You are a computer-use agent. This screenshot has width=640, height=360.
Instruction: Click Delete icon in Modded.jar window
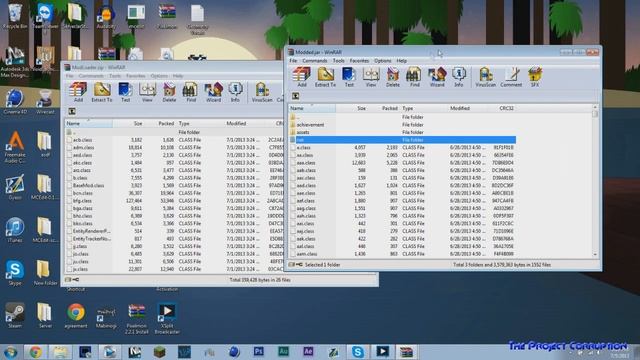tap(393, 77)
